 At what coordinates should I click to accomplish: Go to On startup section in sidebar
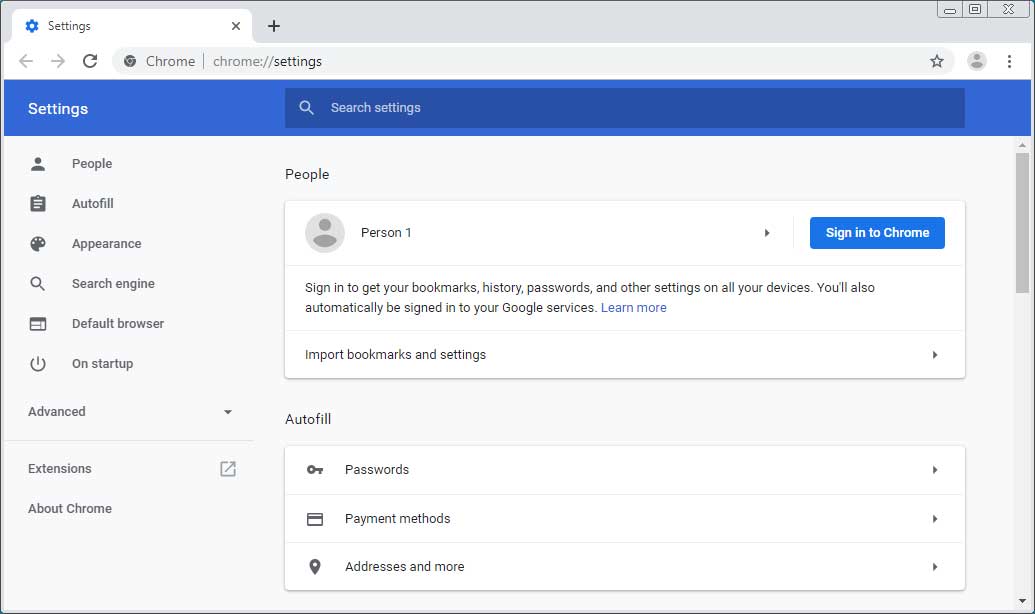point(102,364)
